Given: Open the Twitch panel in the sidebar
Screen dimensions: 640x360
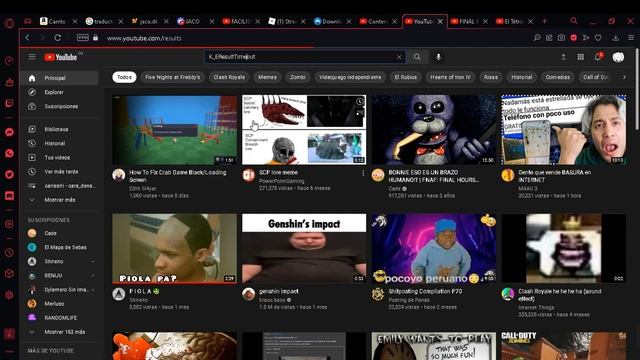Looking at the screenshot, I should (9, 103).
